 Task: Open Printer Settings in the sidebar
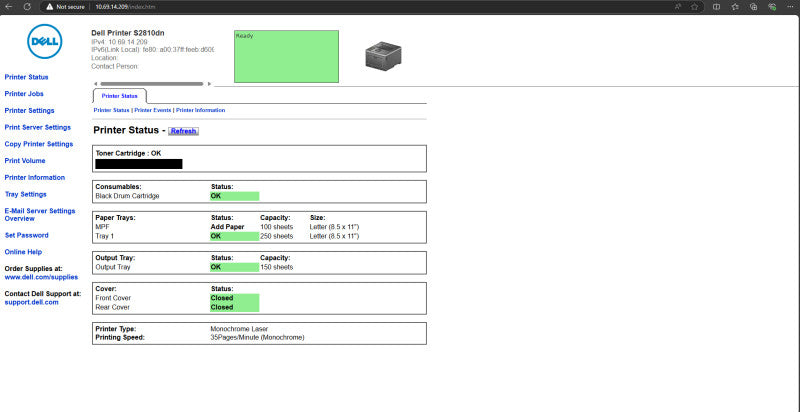click(x=30, y=111)
